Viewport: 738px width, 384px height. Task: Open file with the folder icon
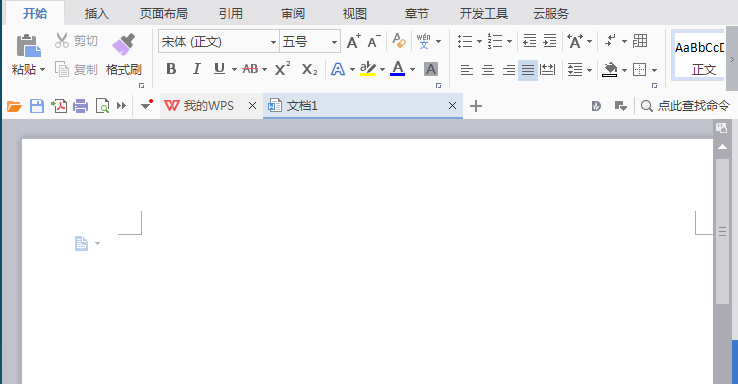click(14, 106)
